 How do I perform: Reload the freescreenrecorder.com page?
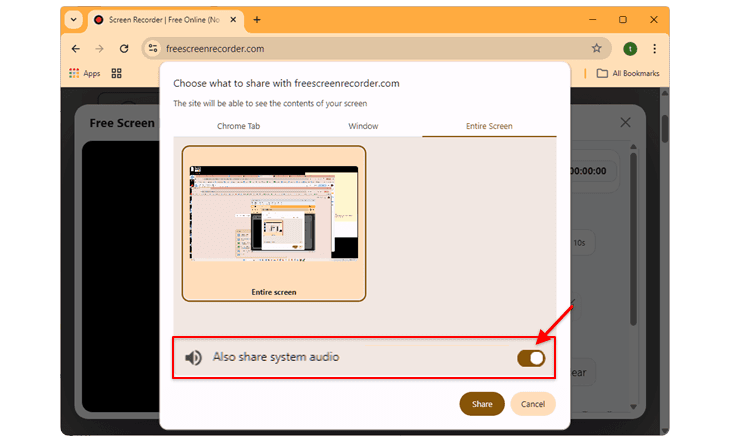click(x=124, y=48)
